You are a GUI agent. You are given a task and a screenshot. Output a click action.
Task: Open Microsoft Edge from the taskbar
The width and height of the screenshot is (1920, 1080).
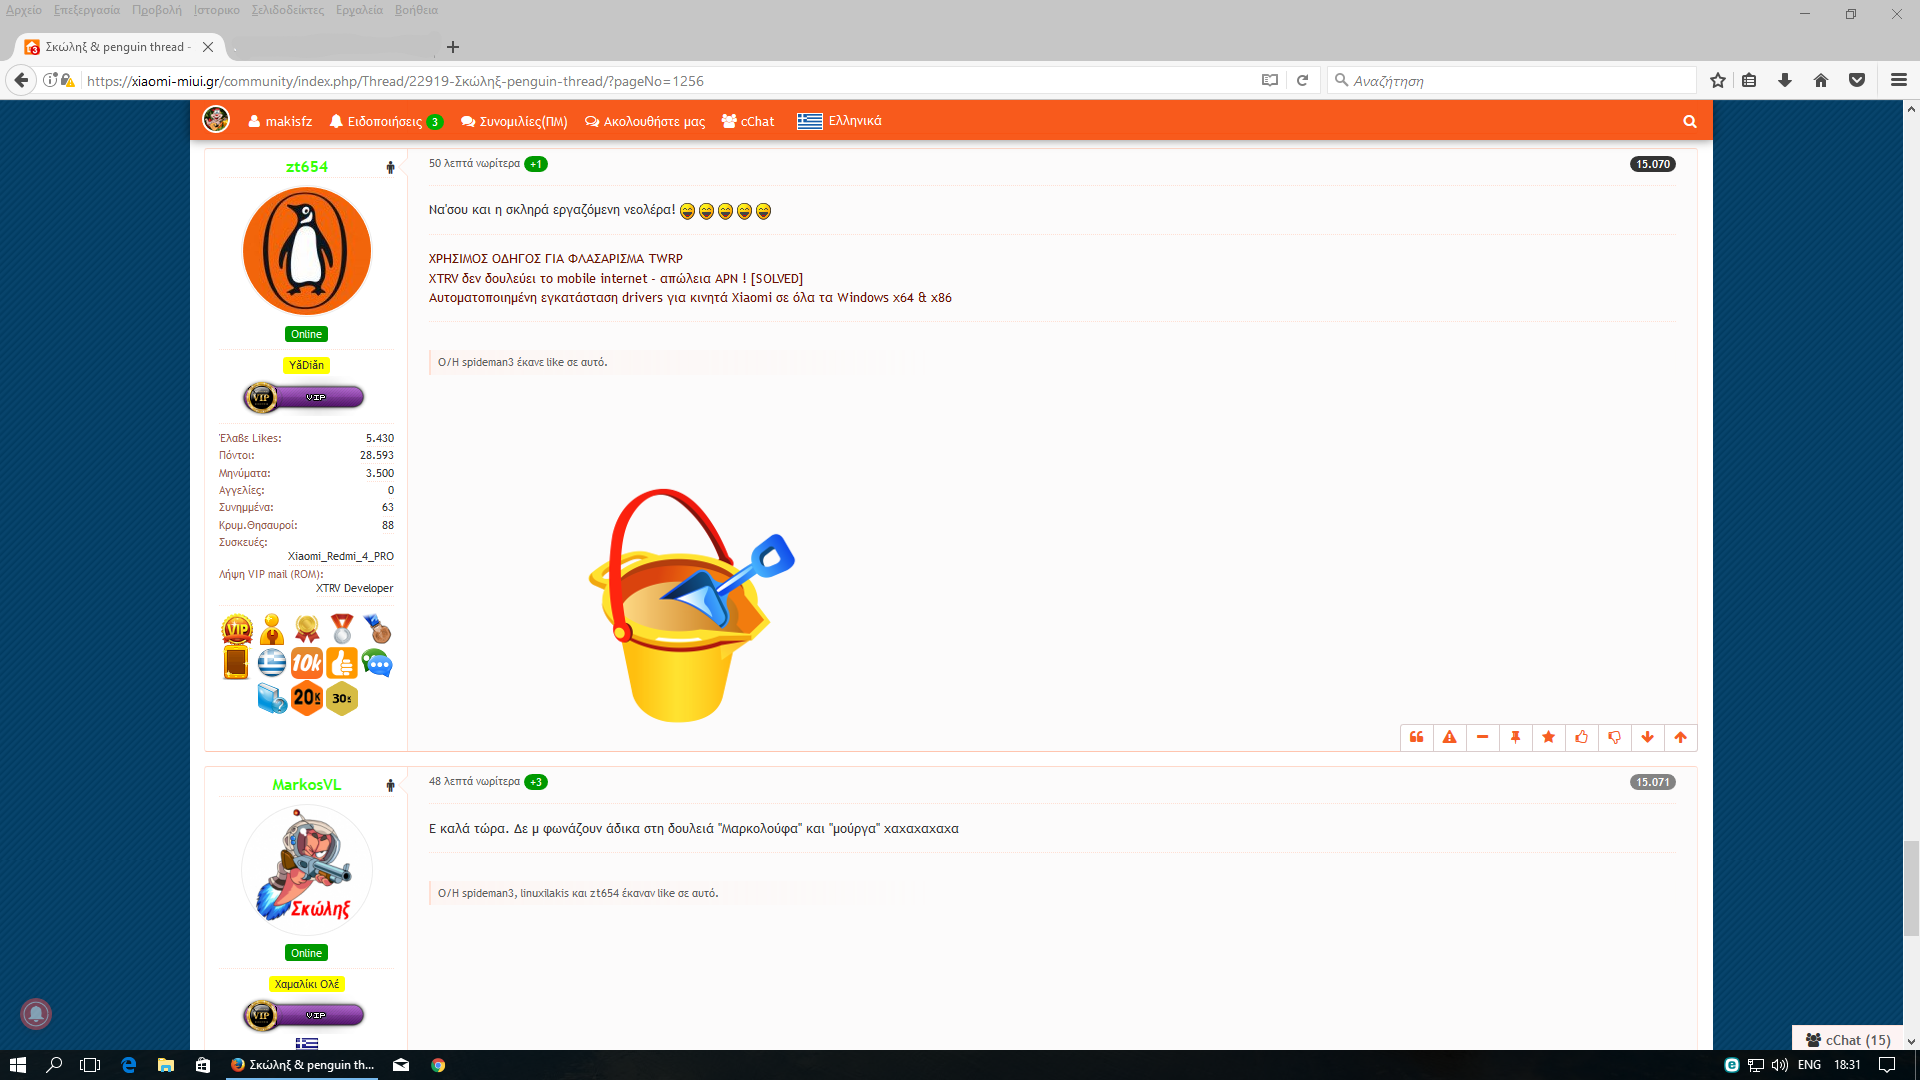(129, 1065)
